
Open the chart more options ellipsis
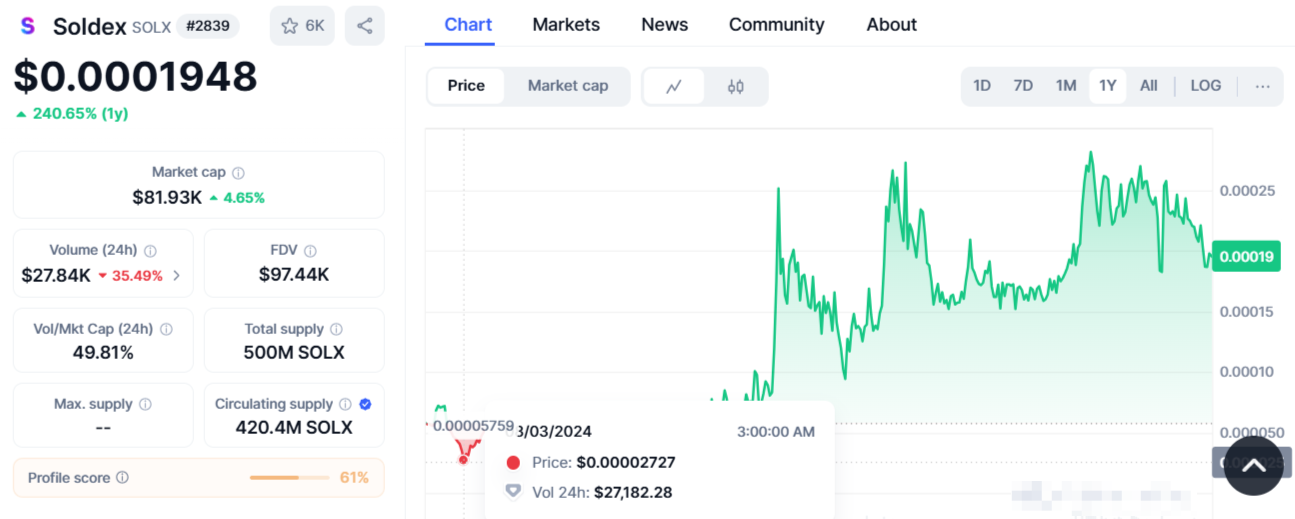(x=1262, y=86)
